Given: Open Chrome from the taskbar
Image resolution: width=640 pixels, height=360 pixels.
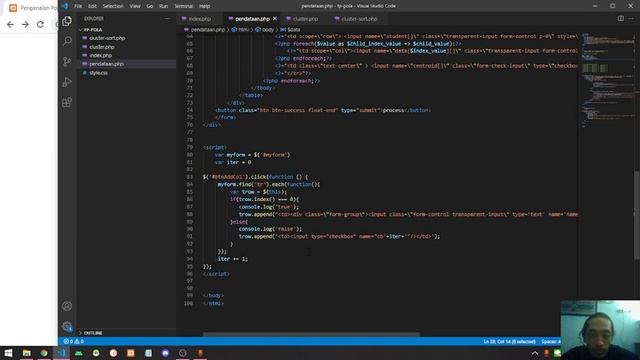Looking at the screenshot, I should click(x=44, y=353).
